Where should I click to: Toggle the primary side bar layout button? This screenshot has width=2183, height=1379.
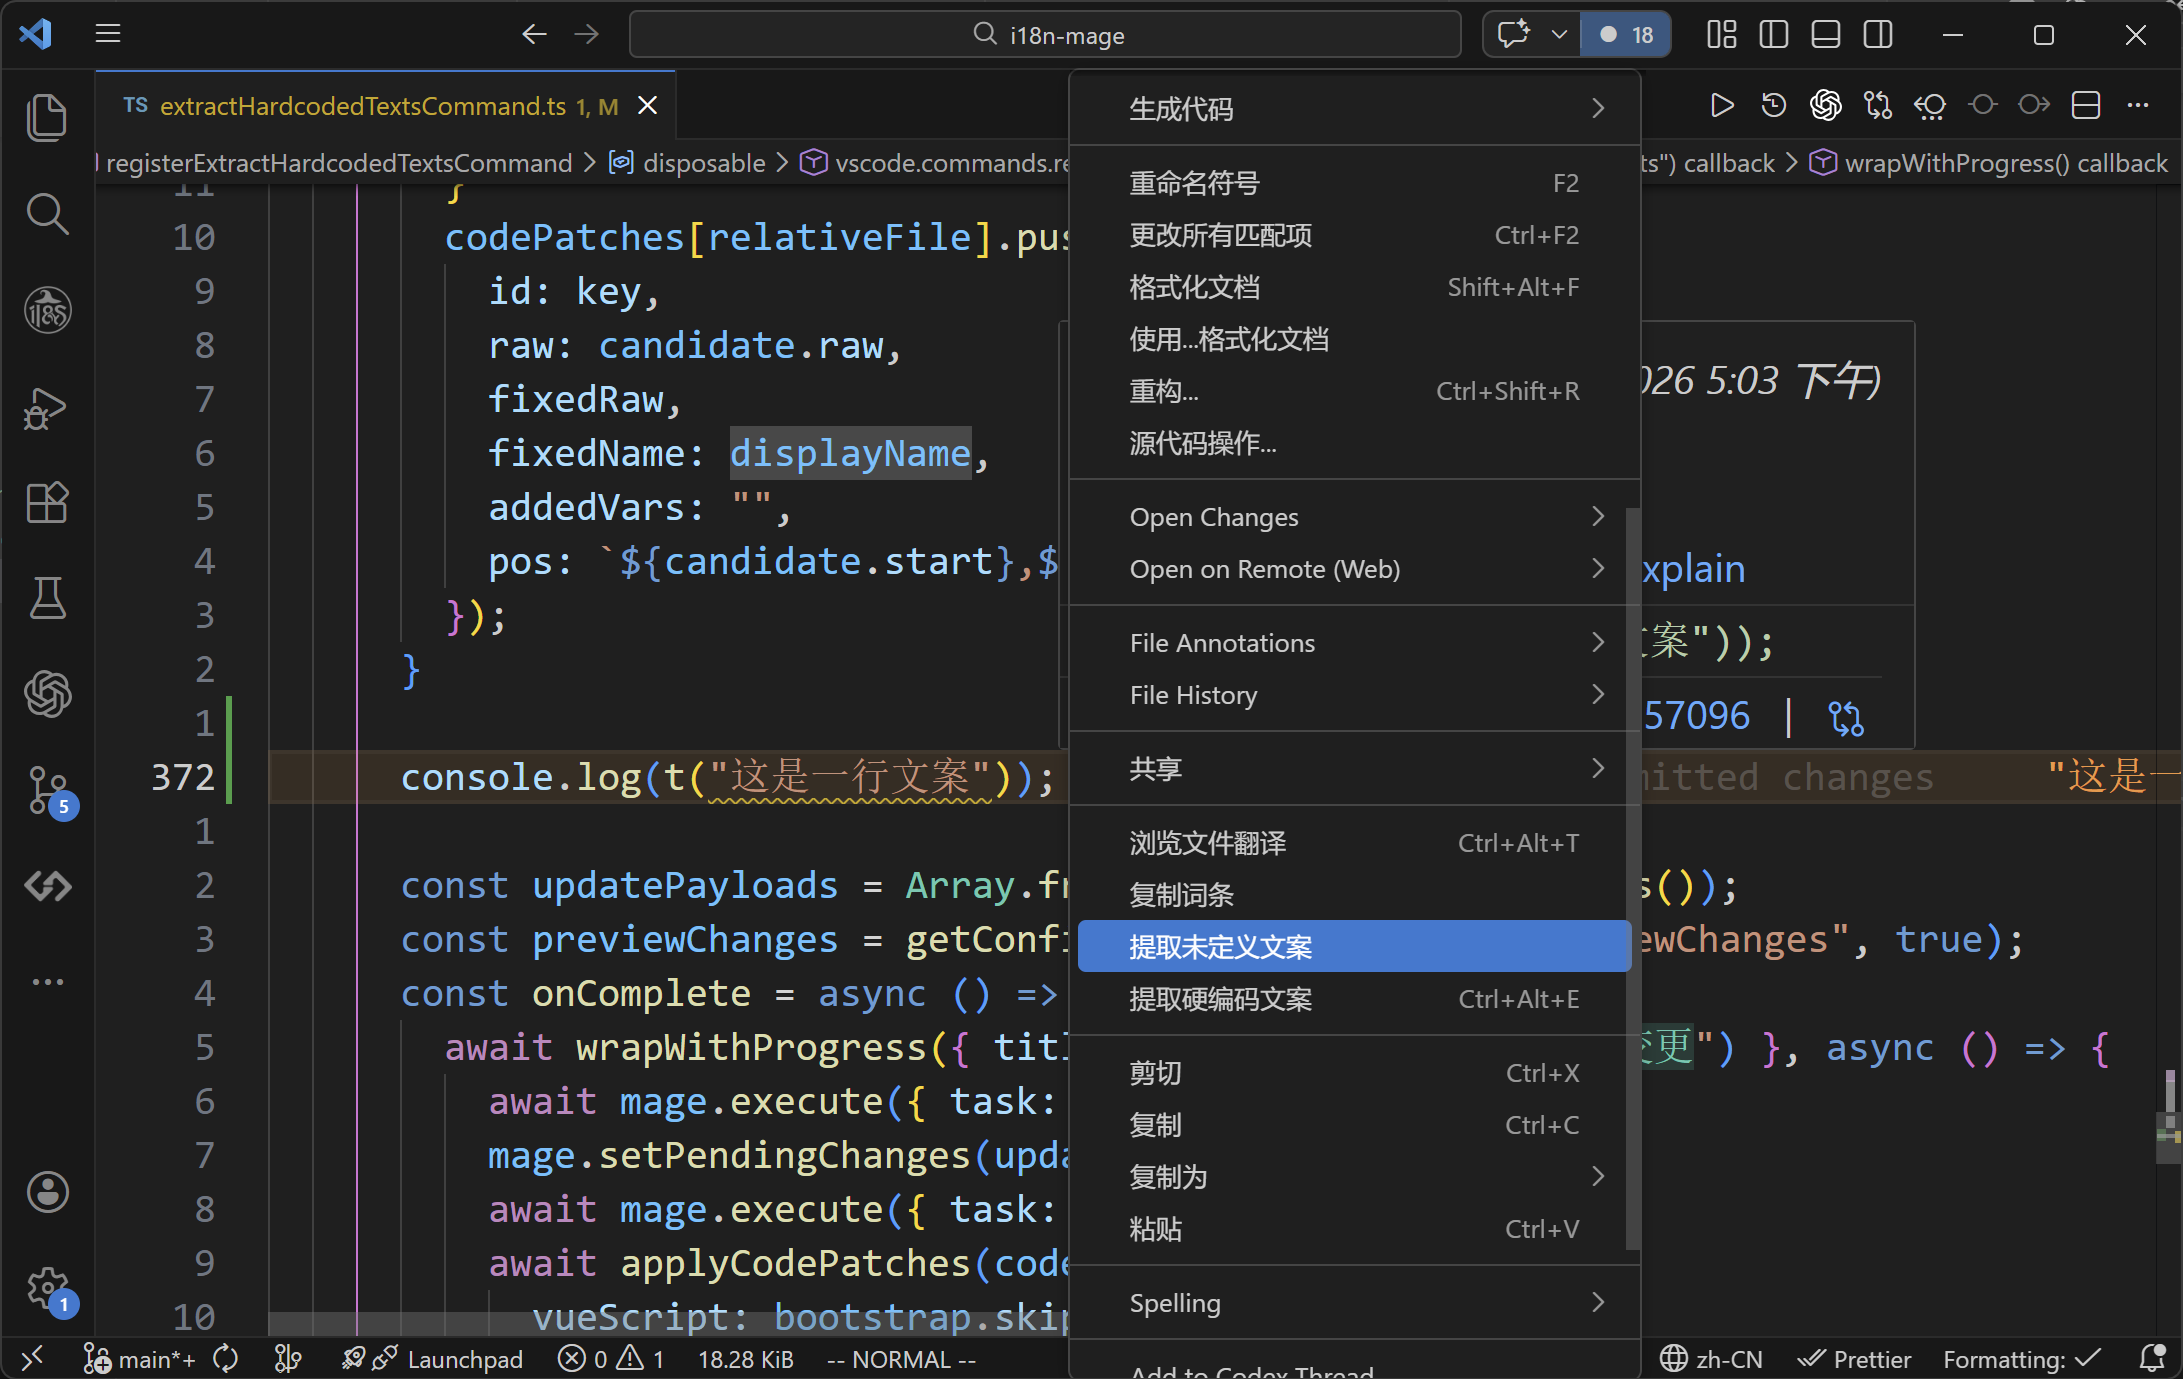click(x=1774, y=35)
